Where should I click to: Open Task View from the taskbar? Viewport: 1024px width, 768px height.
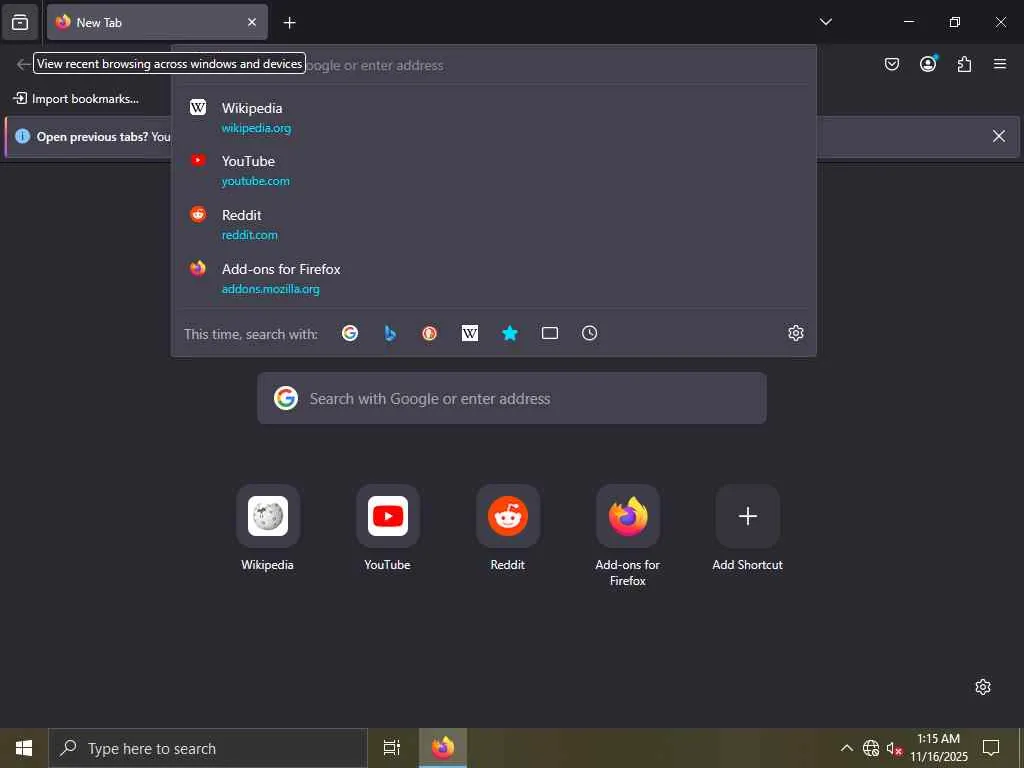(x=392, y=748)
